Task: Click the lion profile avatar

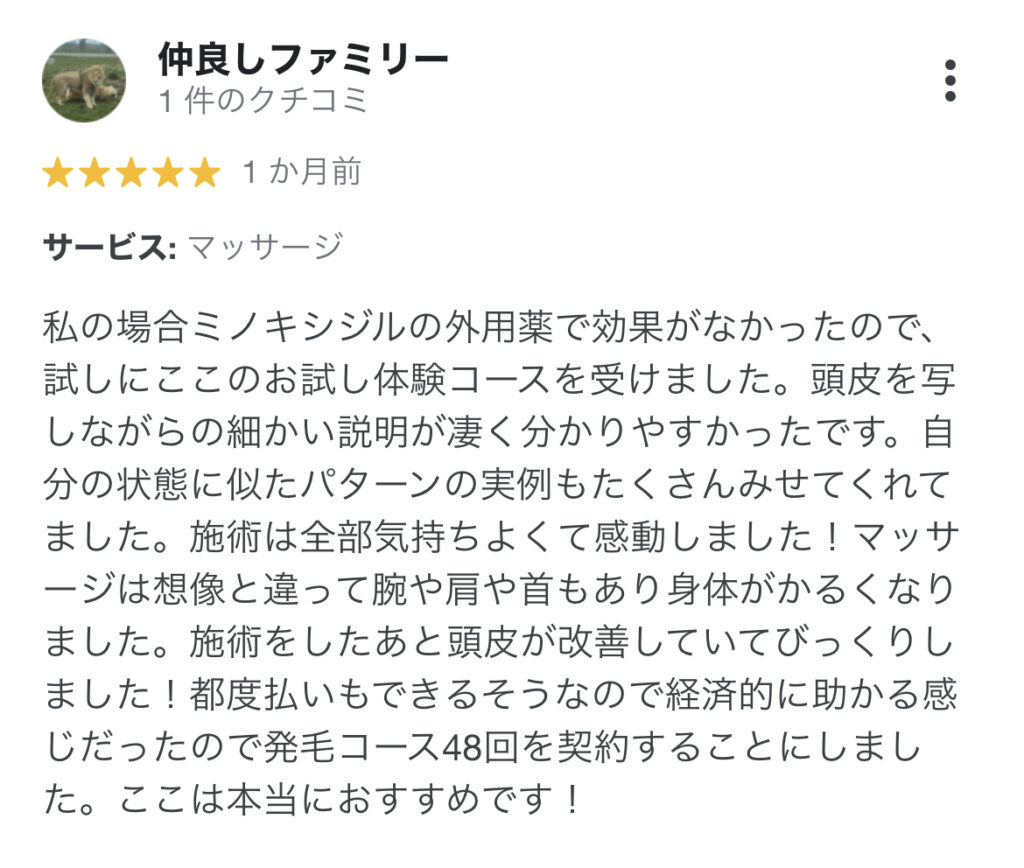Action: pos(84,80)
